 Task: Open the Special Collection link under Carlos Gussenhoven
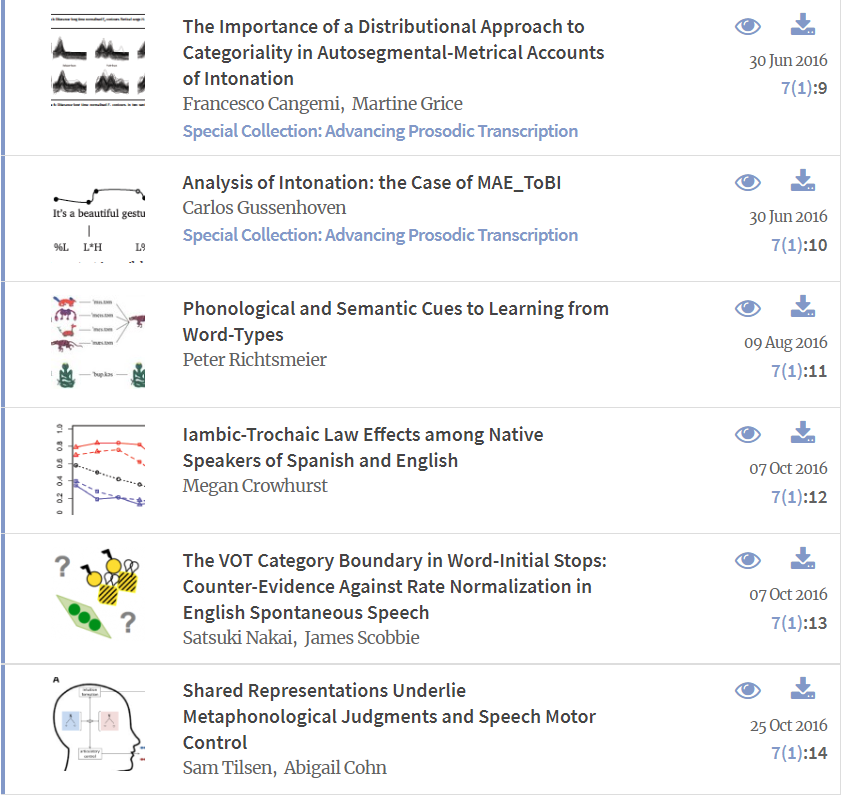click(x=380, y=235)
